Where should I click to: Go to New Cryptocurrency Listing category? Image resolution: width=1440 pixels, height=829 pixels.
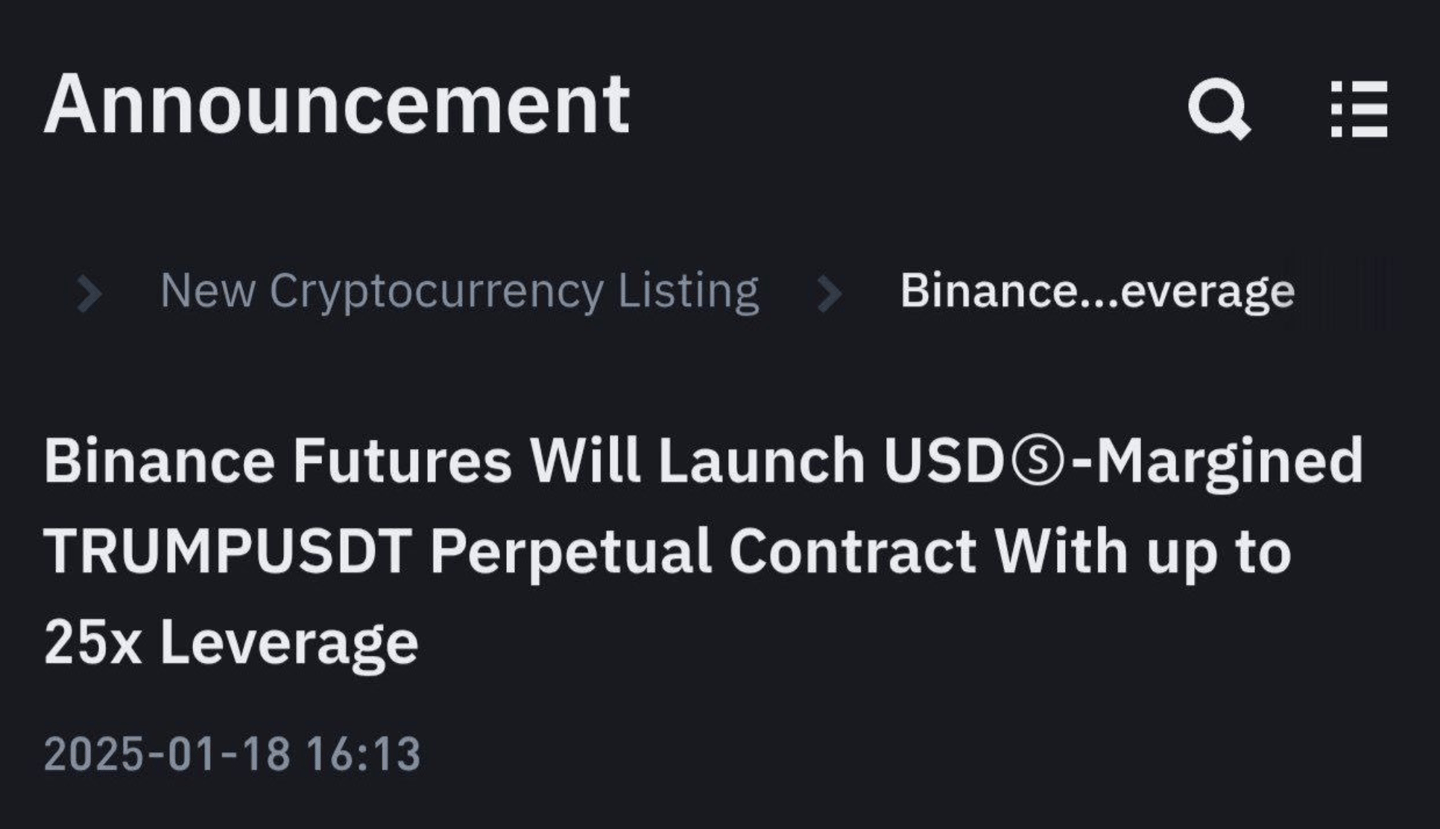point(459,291)
